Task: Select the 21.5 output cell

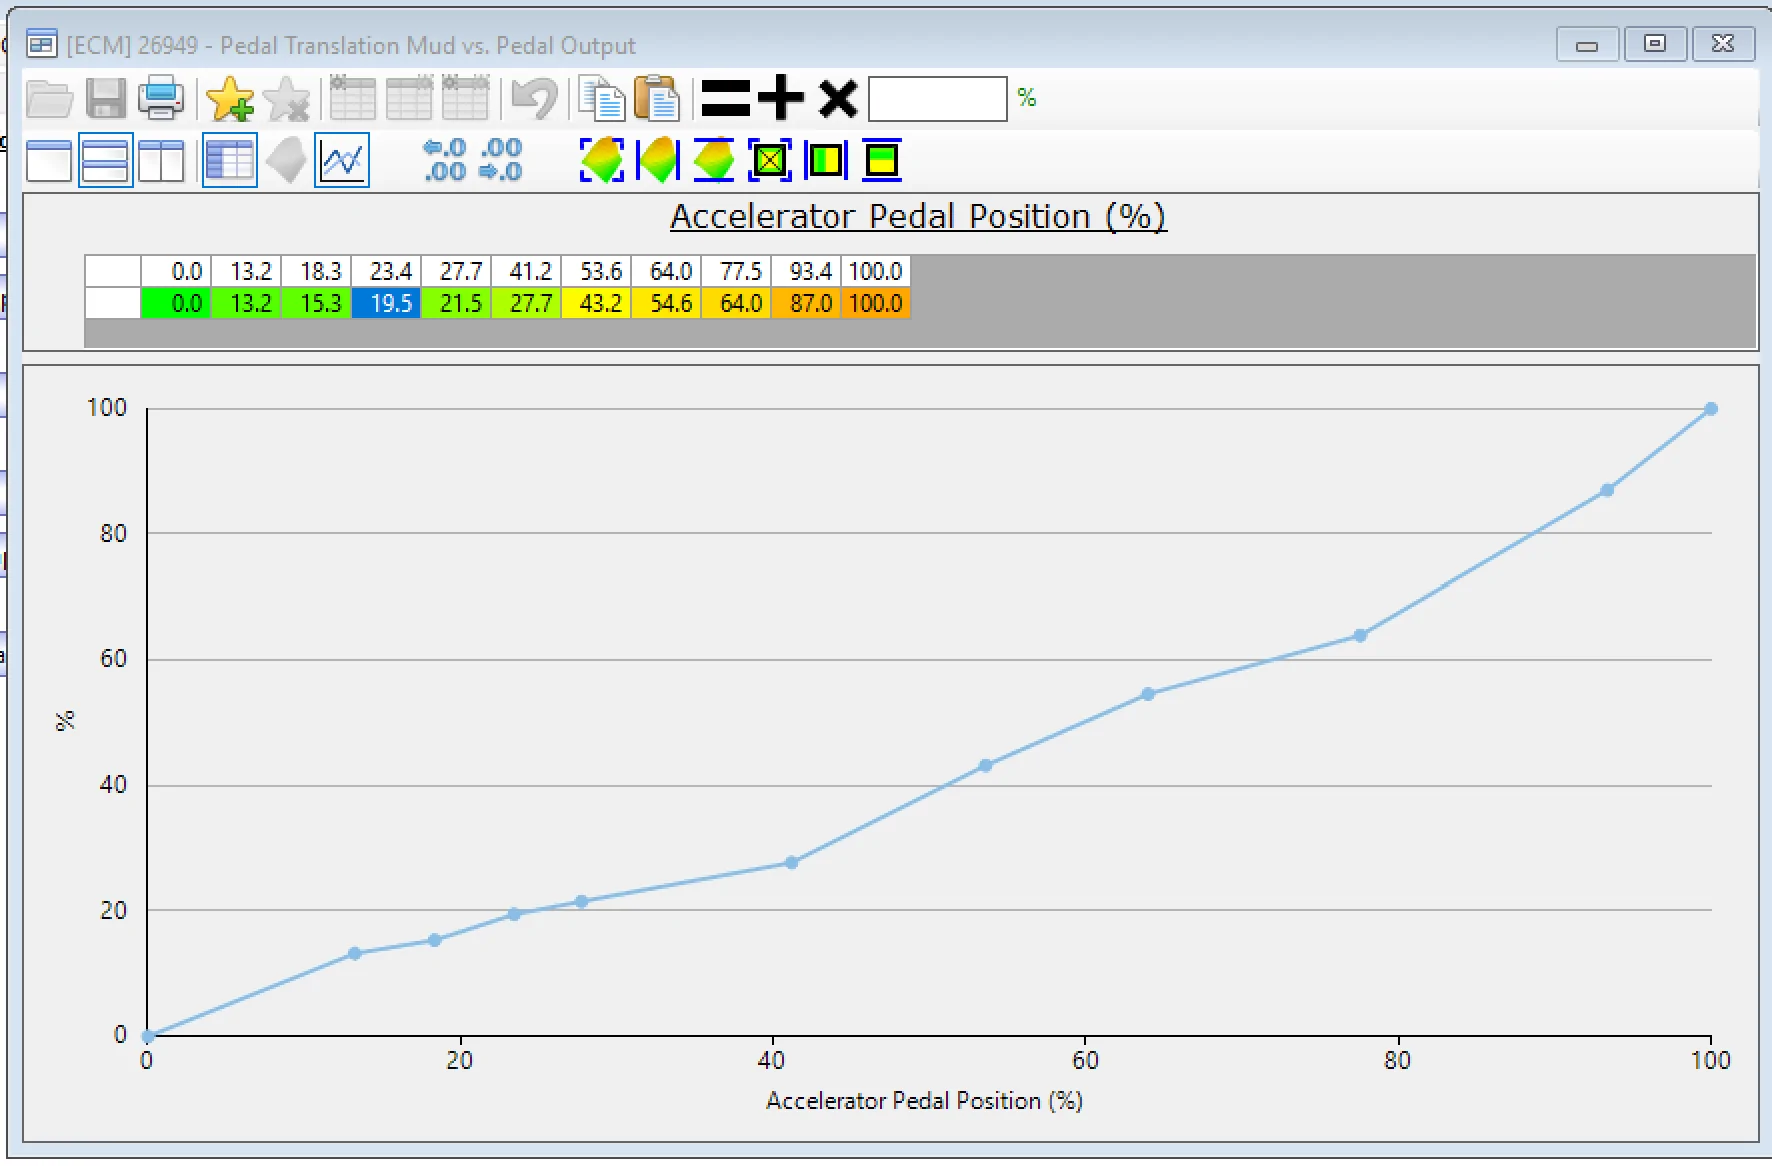Action: pos(456,303)
